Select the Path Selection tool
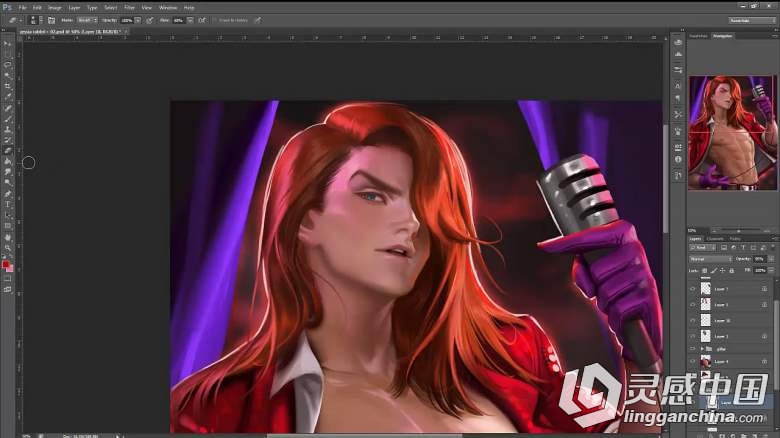The width and height of the screenshot is (780, 438). tap(7, 215)
